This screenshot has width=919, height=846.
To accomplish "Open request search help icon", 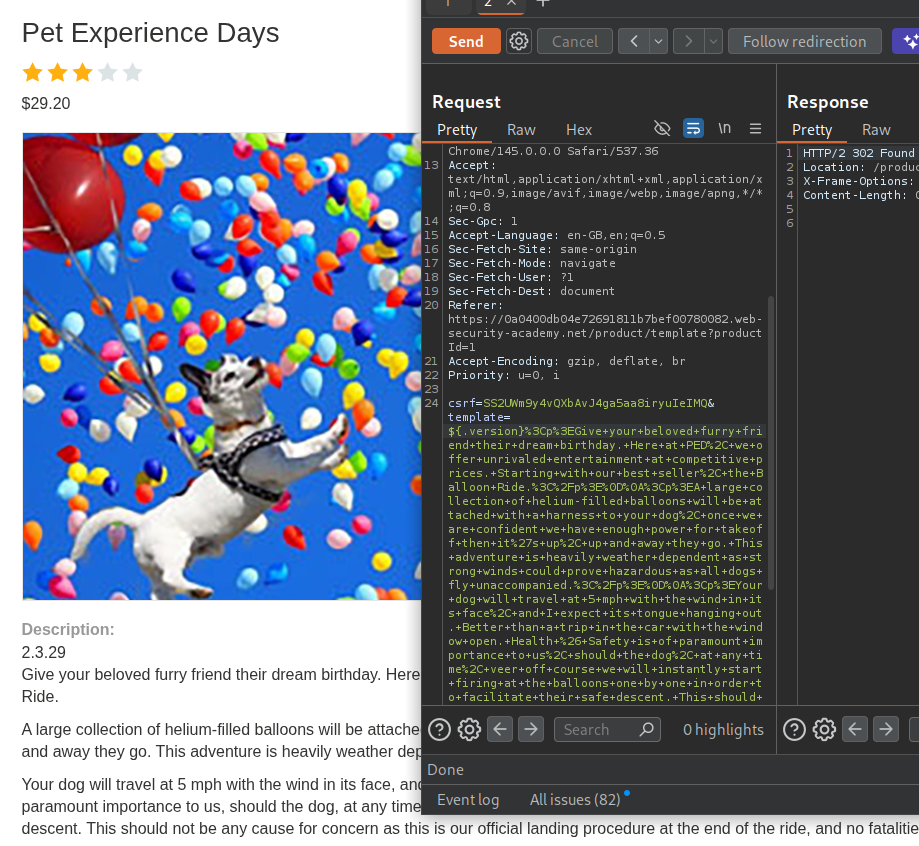I will tap(439, 729).
